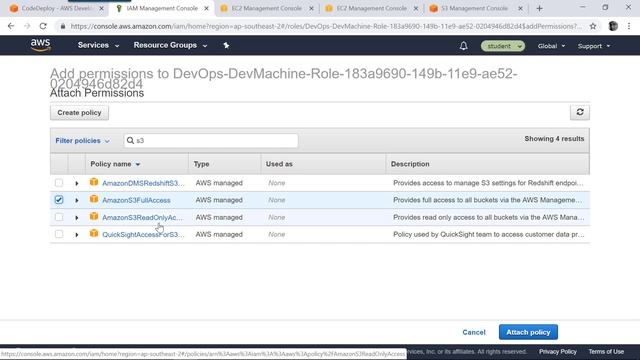Check the AmazonDMSRedshiftS3 policy checkbox

point(59,182)
